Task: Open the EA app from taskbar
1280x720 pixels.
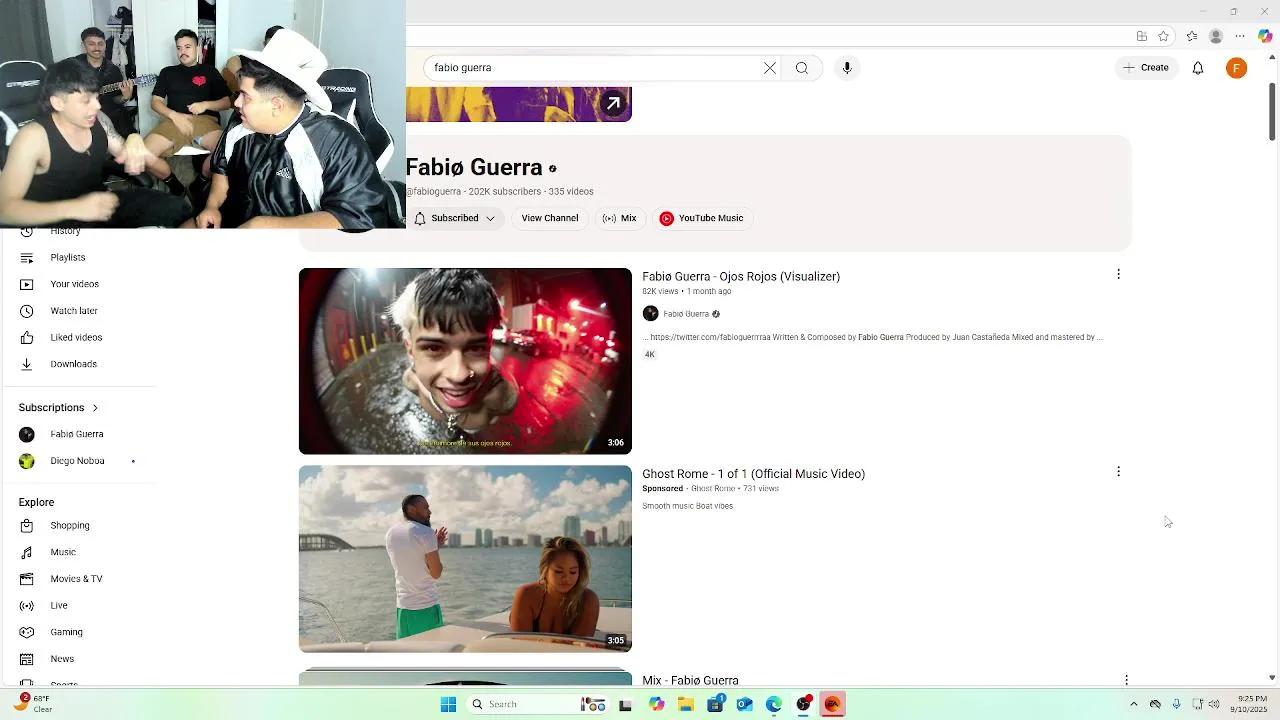Action: [832, 704]
